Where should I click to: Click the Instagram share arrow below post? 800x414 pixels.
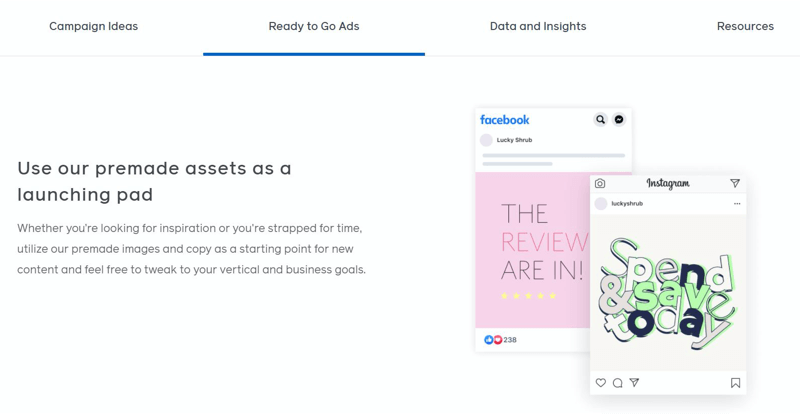click(x=634, y=382)
